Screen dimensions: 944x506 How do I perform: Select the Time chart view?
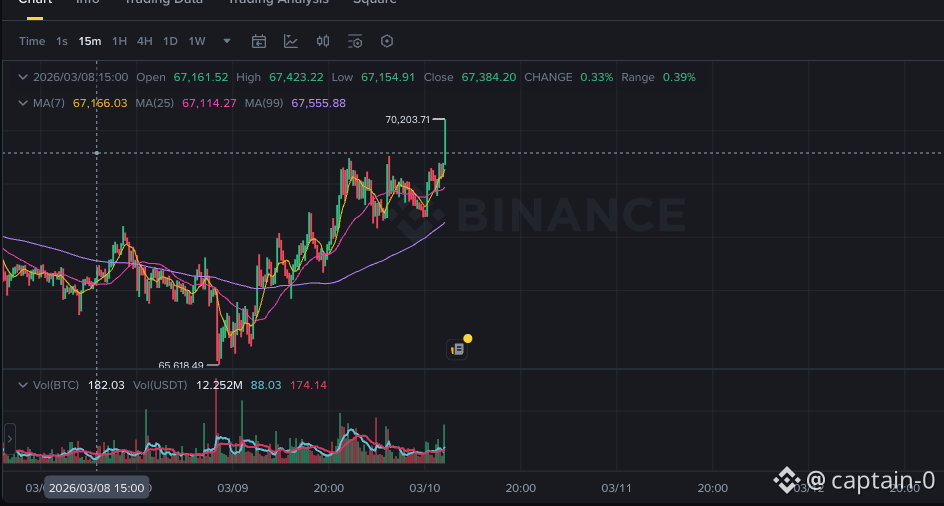coord(32,41)
